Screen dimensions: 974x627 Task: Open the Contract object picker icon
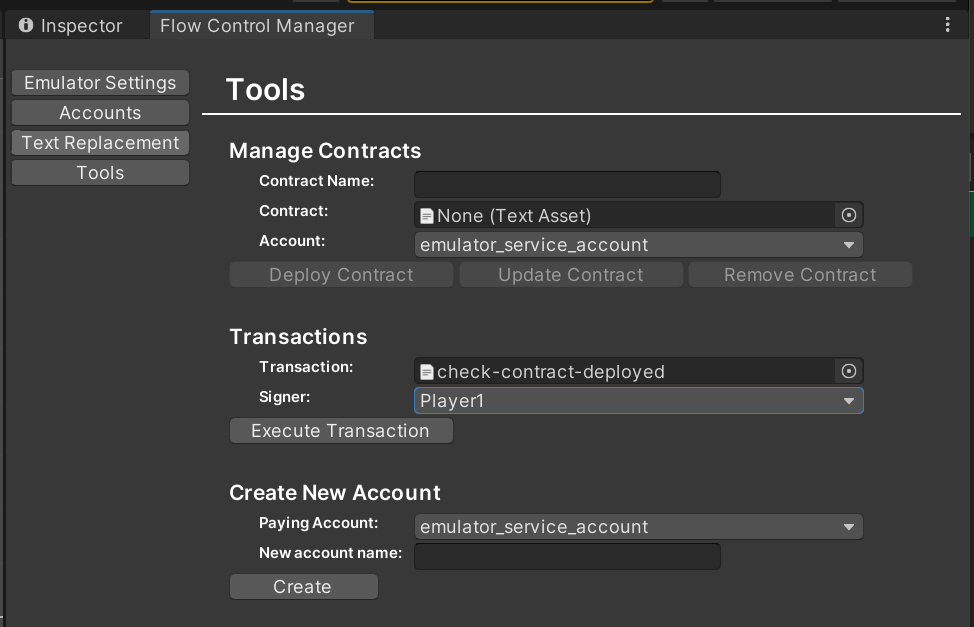[848, 214]
